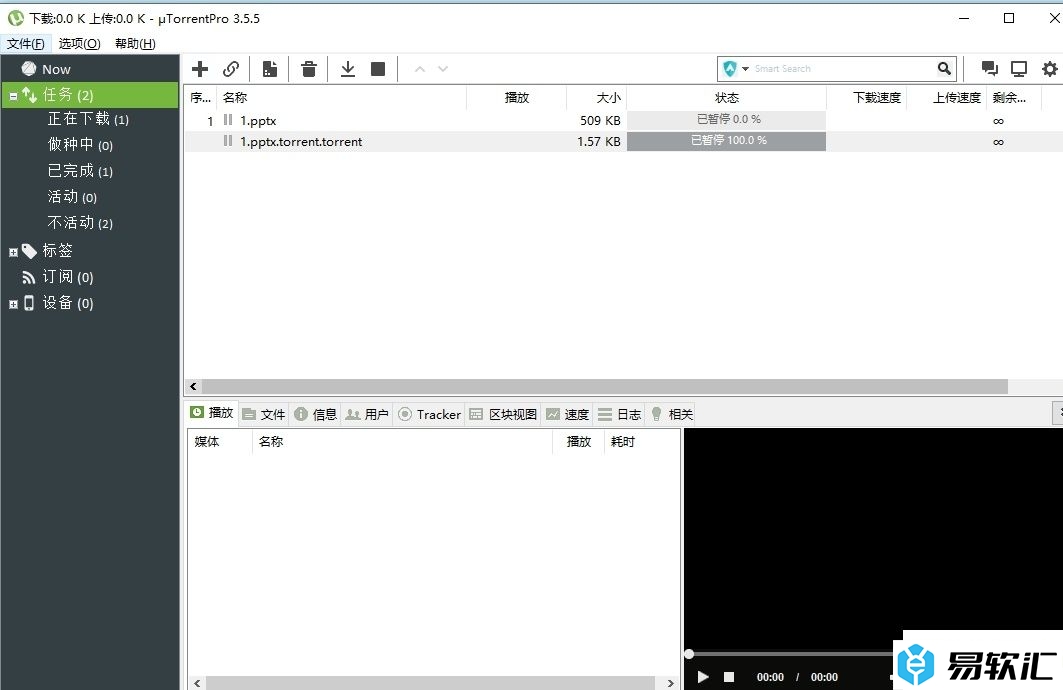The image size is (1063, 690).
Task: Focus the Smart Search input field
Action: (x=843, y=68)
